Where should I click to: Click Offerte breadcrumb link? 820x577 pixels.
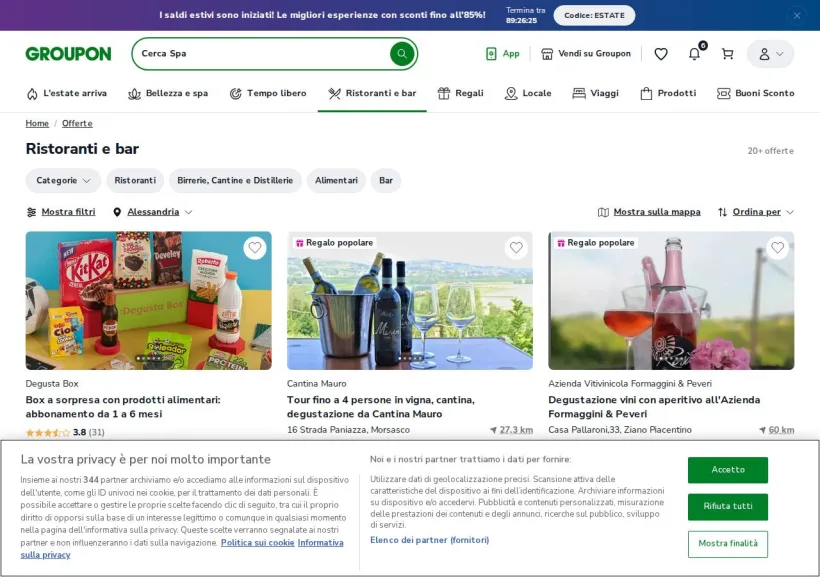click(x=77, y=123)
